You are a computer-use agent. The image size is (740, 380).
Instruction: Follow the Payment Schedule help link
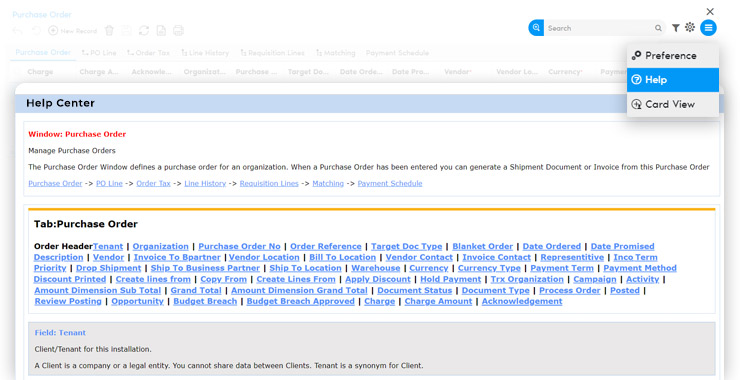(x=390, y=184)
